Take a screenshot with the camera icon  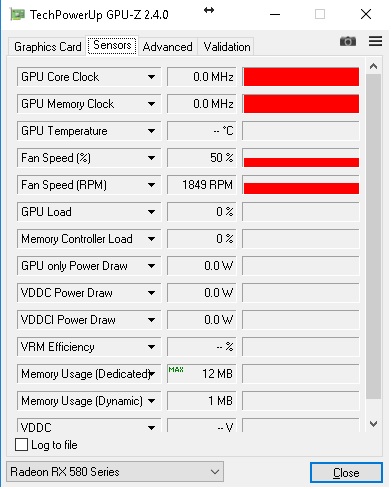[348, 42]
